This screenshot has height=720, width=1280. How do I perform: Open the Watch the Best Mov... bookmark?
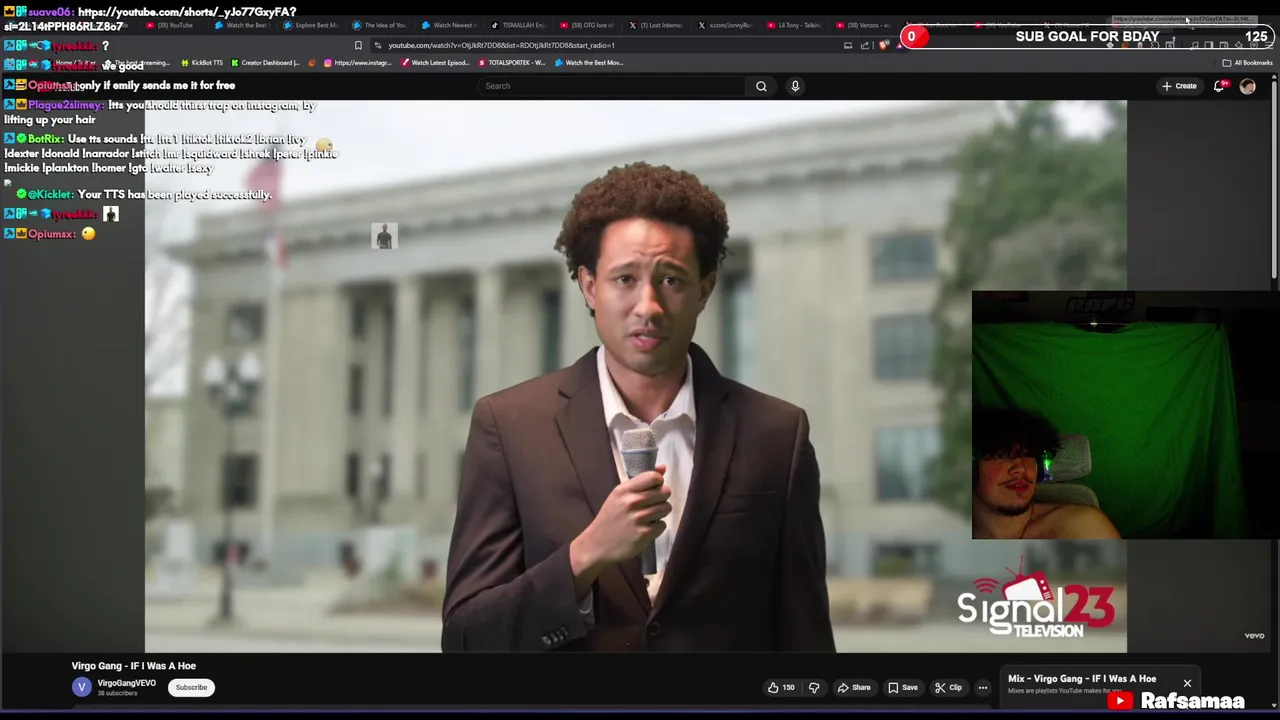tap(590, 63)
